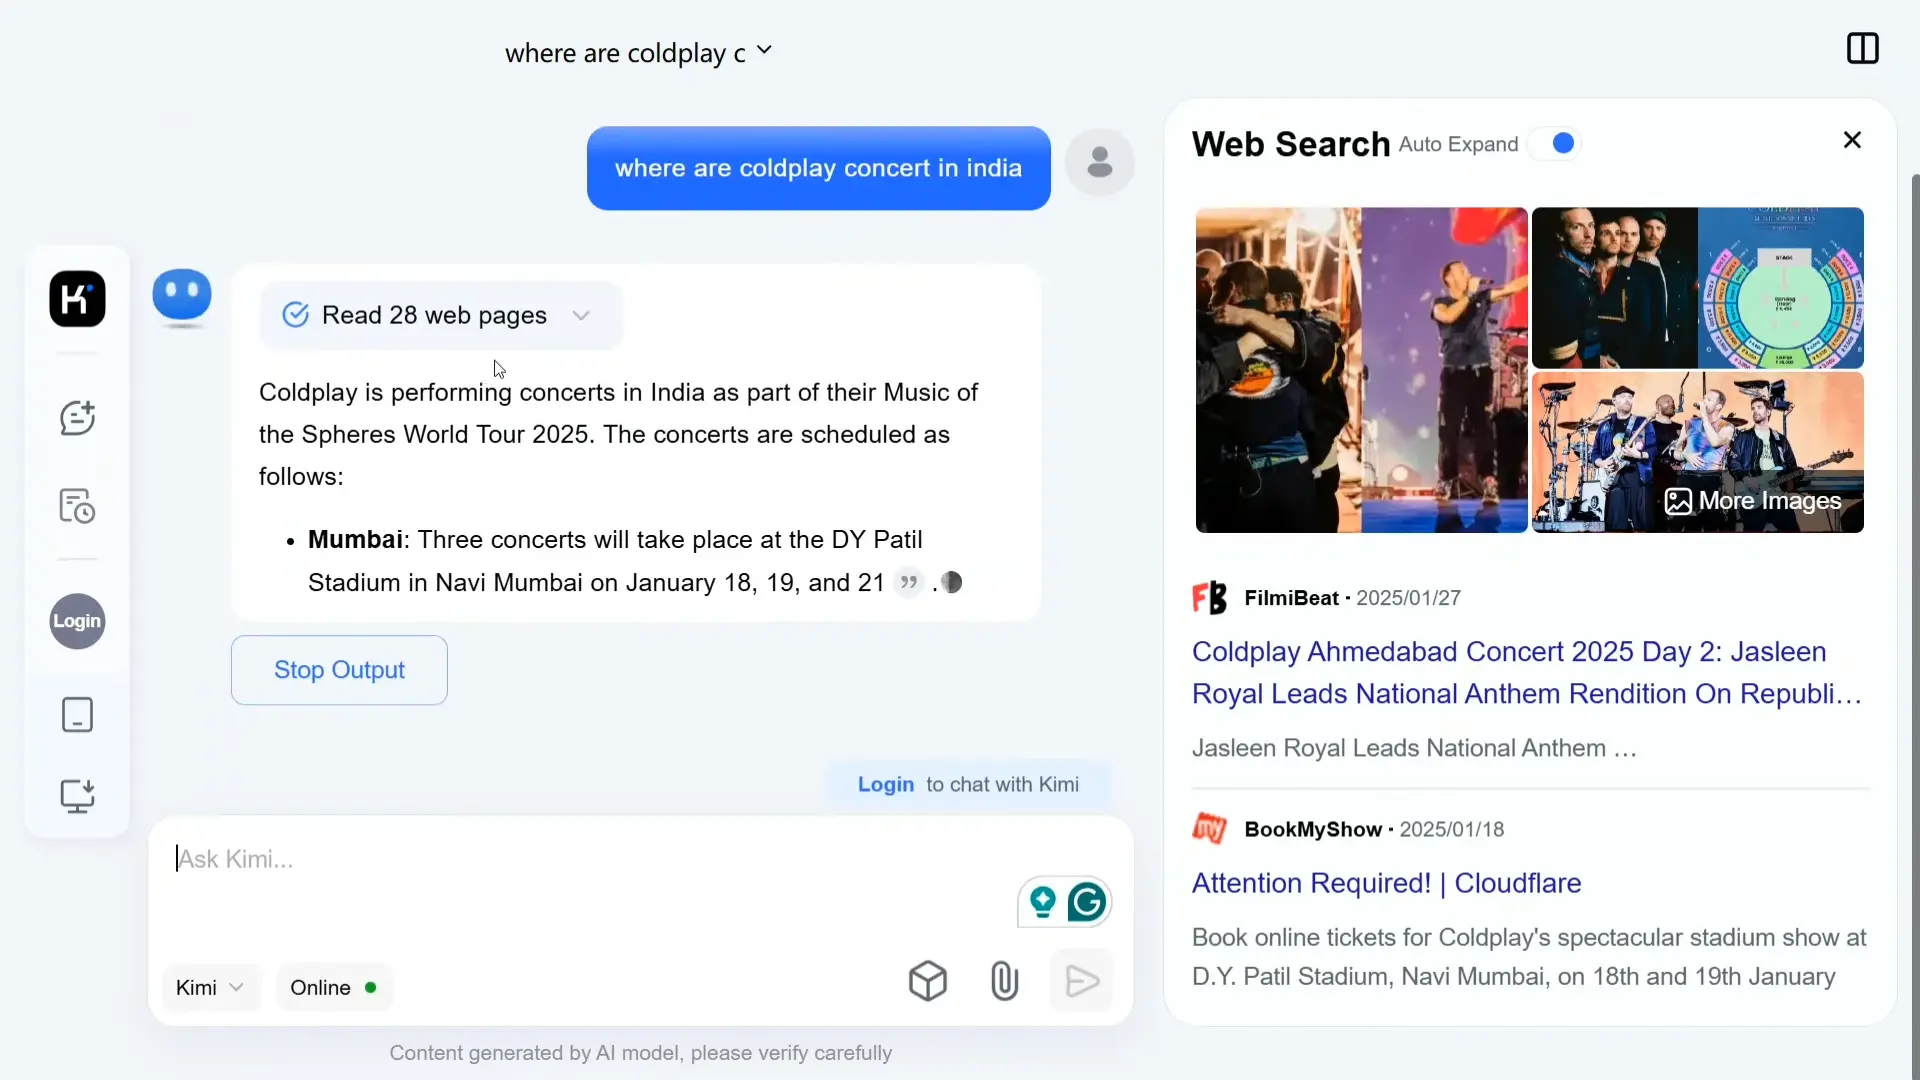1920x1080 pixels.
Task: Click the Stop Output button
Action: coord(339,670)
